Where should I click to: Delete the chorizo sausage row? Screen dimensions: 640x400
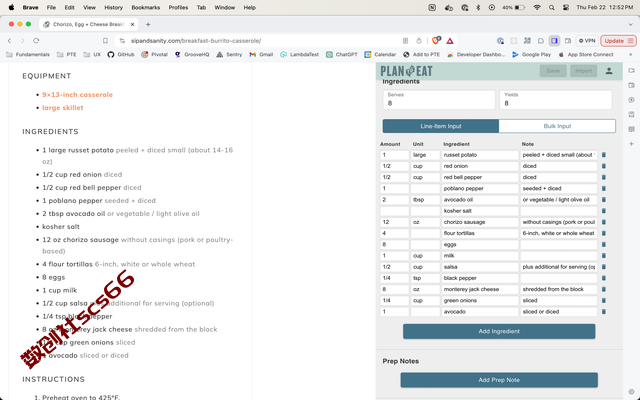(x=604, y=222)
